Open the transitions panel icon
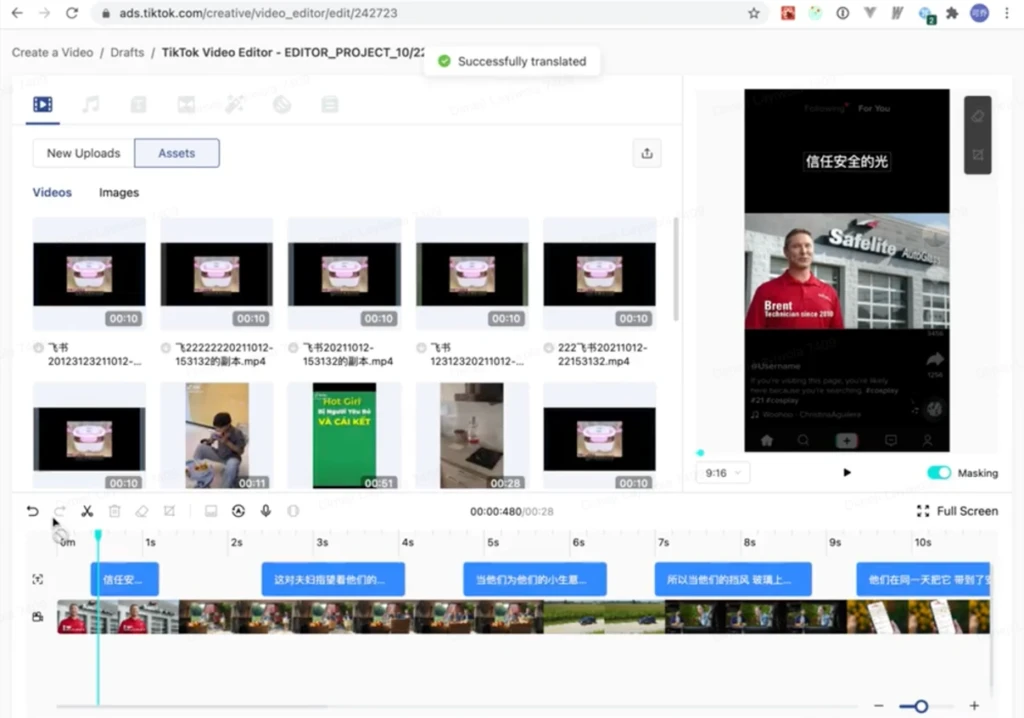The image size is (1024, 718). click(x=186, y=105)
